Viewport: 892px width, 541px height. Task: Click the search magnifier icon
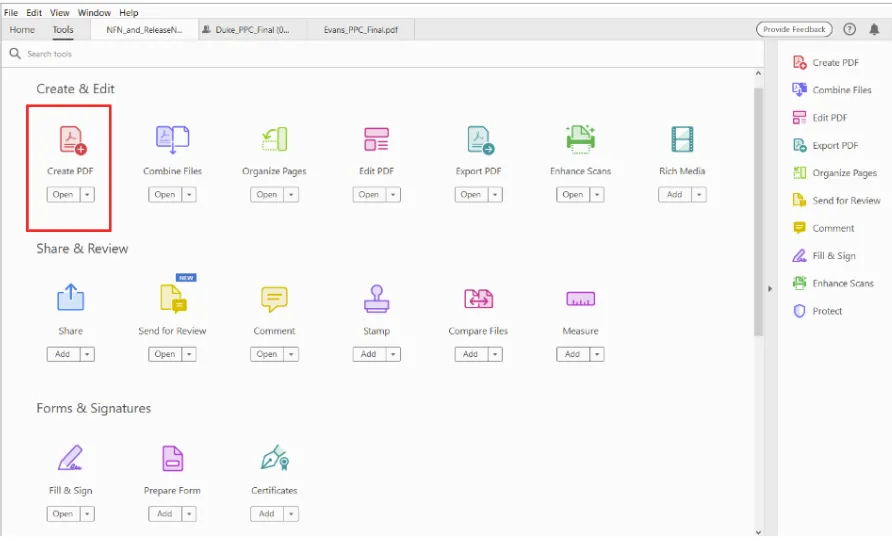(15, 53)
